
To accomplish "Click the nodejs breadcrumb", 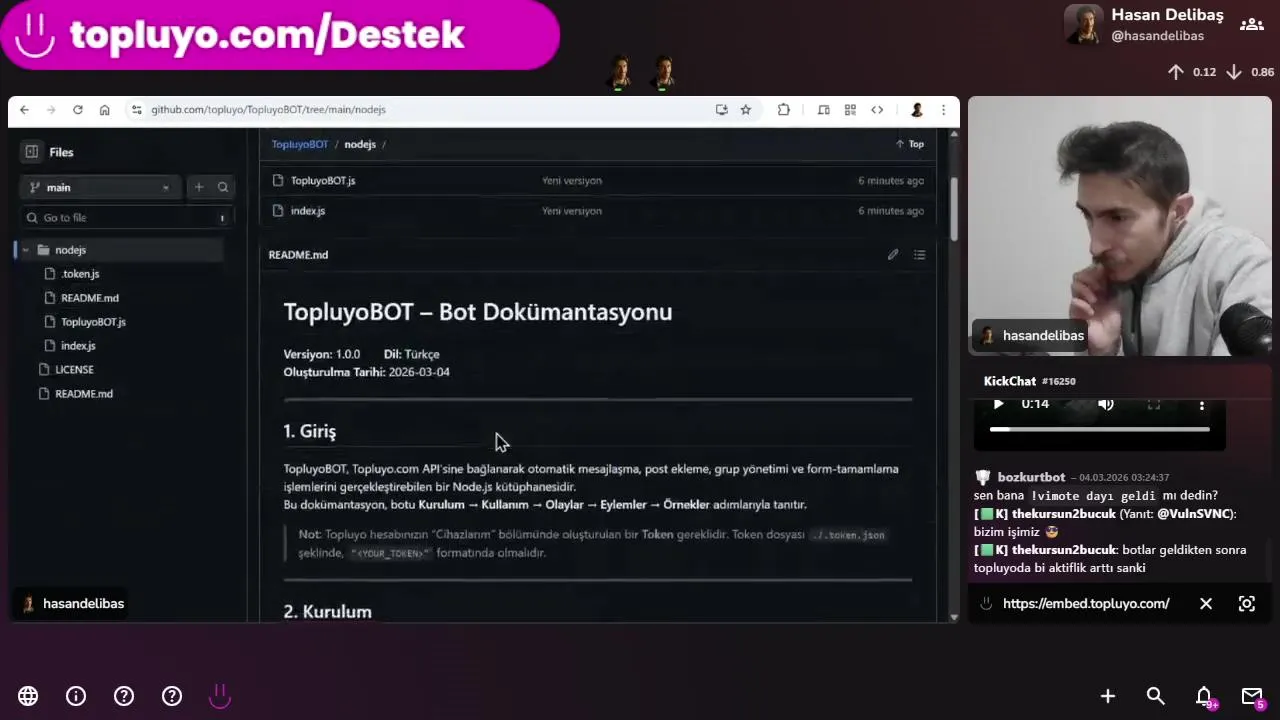I will (360, 144).
